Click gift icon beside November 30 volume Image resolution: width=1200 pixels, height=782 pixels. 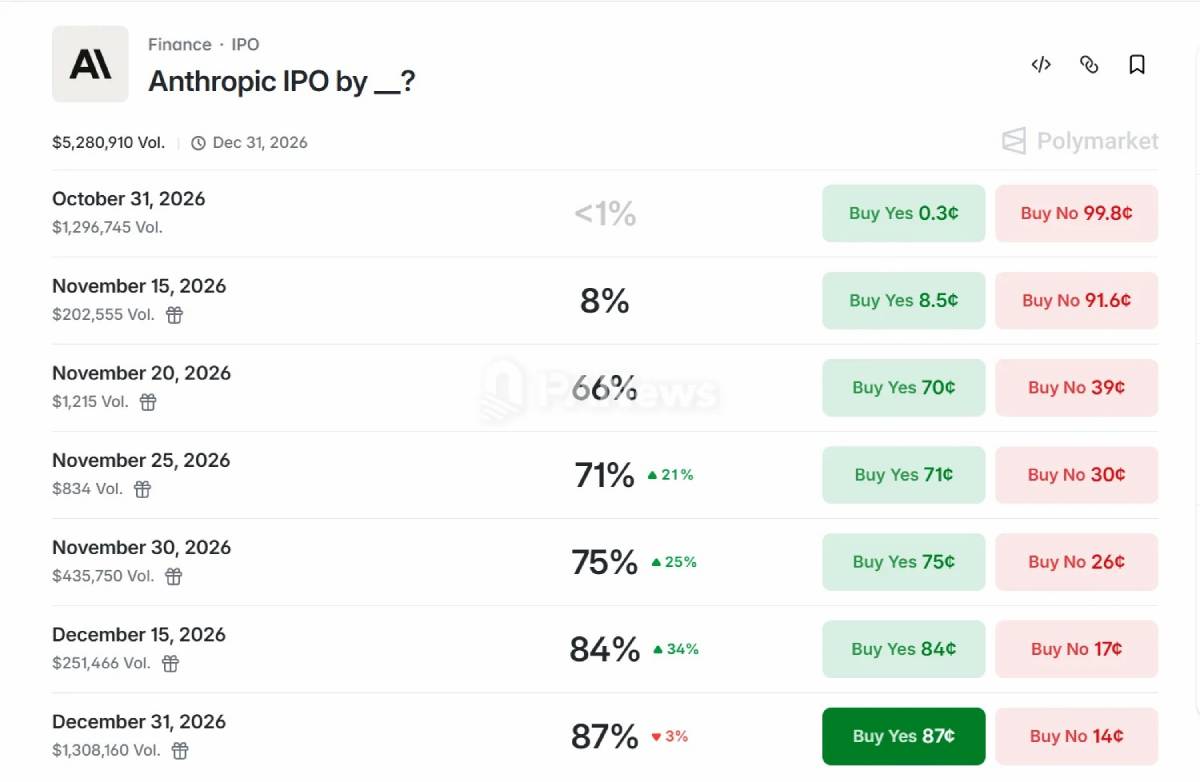point(174,576)
